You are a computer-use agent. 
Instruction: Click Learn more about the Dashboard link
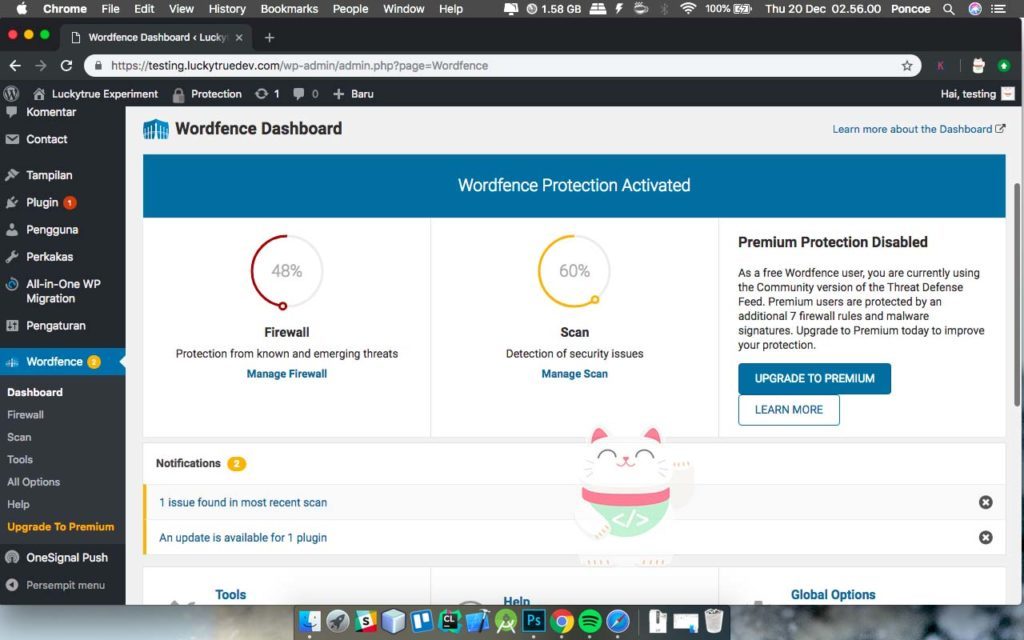(918, 129)
